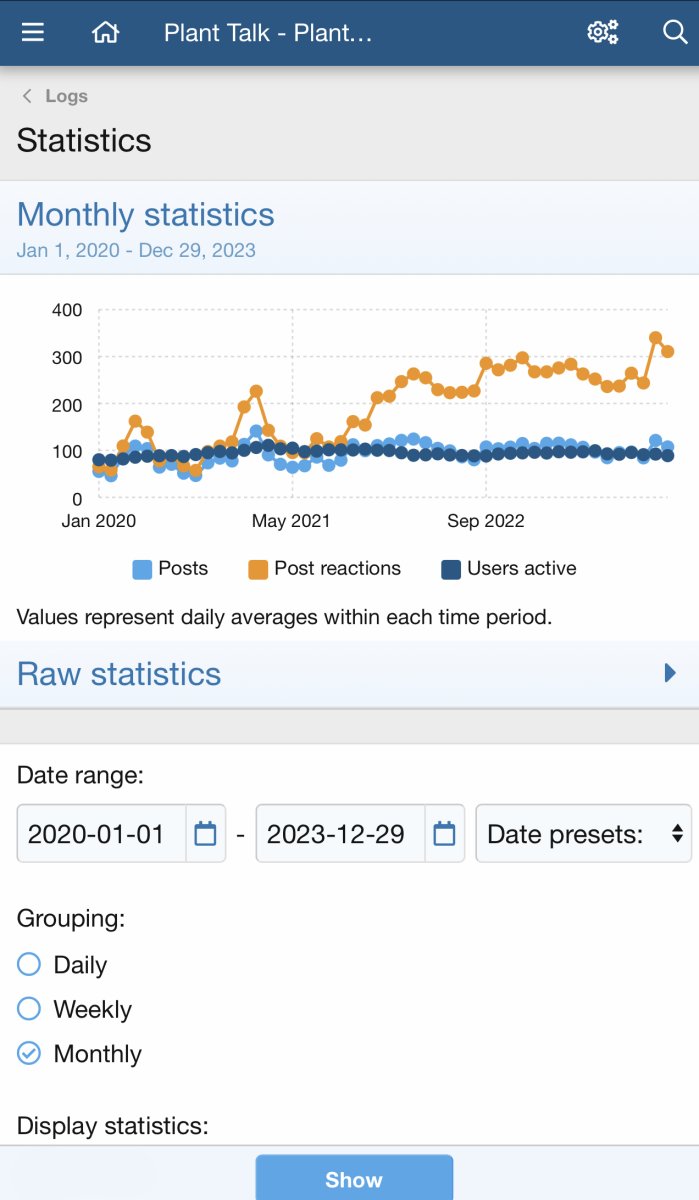The width and height of the screenshot is (699, 1200).
Task: Expand the Raw statistics section
Action: pyautogui.click(x=670, y=673)
